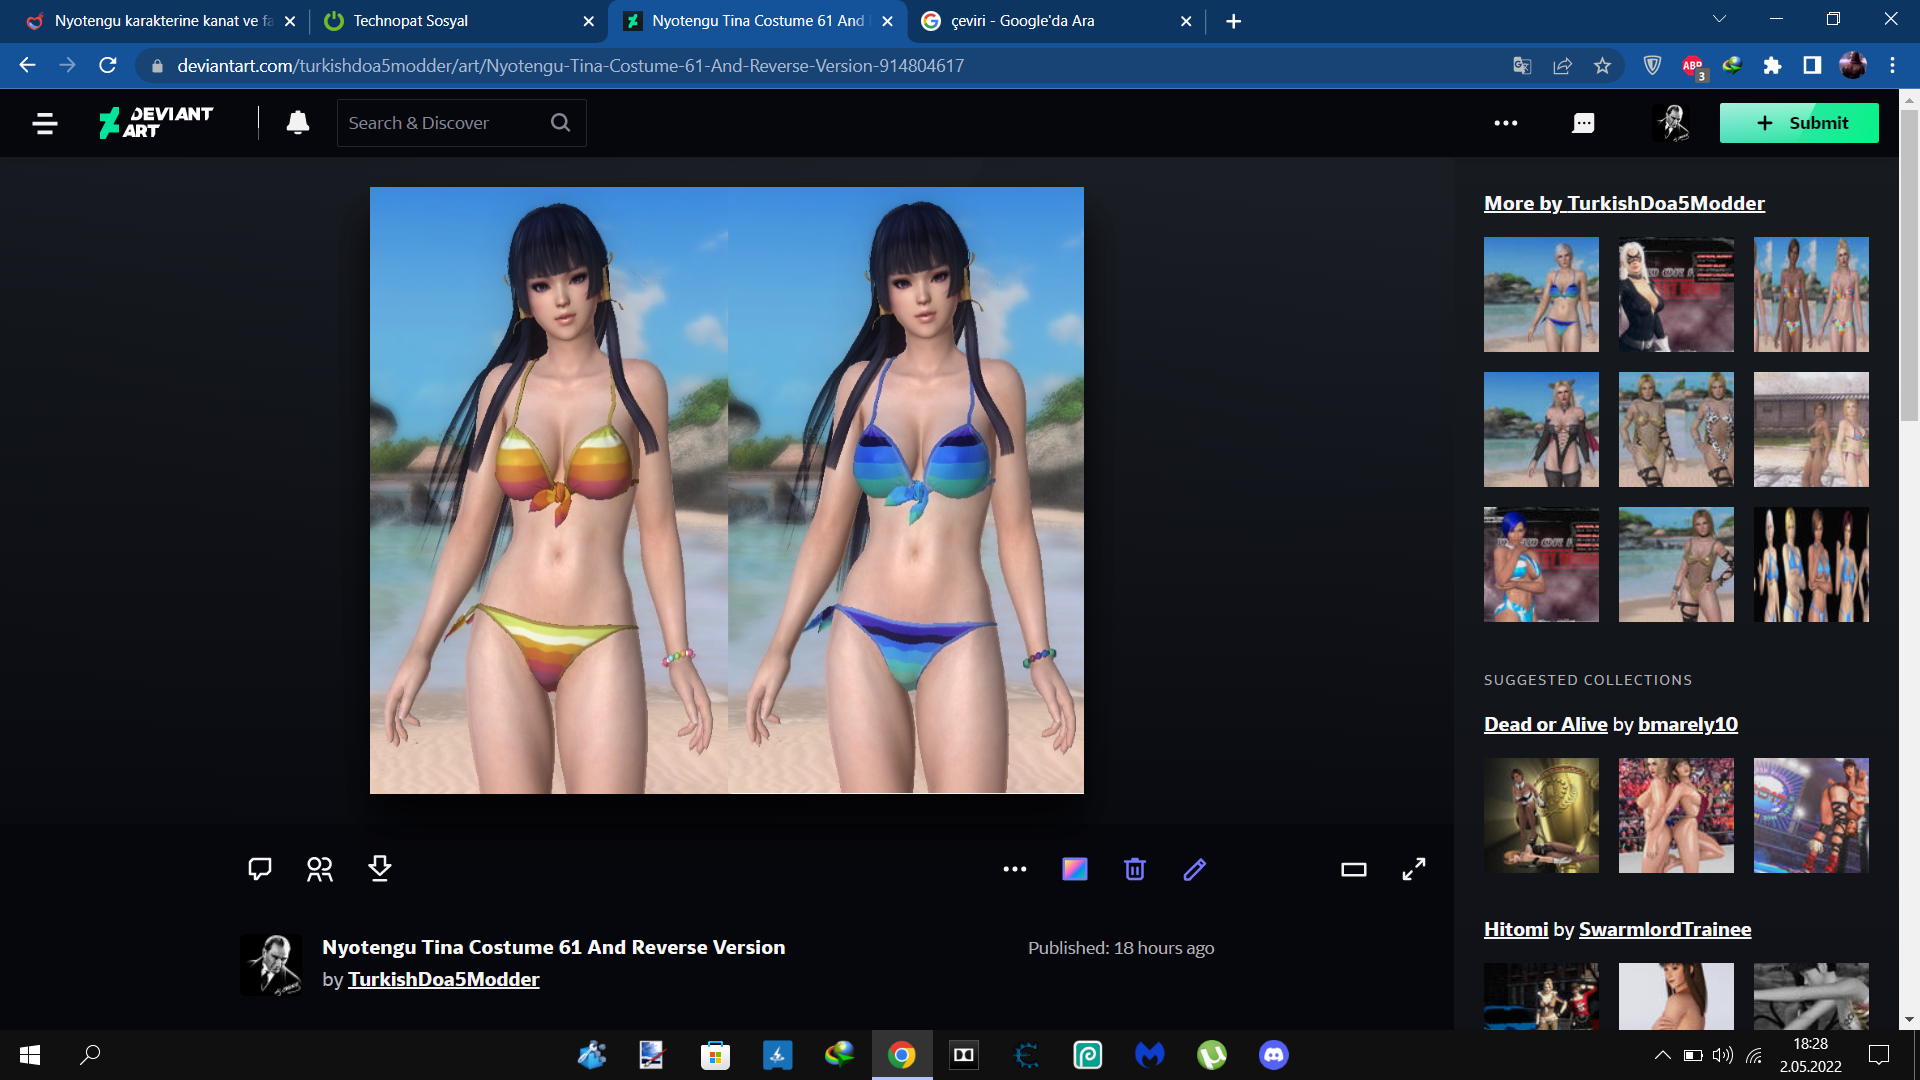
Task: Open Microsoft Store from the taskbar
Action: [715, 1055]
